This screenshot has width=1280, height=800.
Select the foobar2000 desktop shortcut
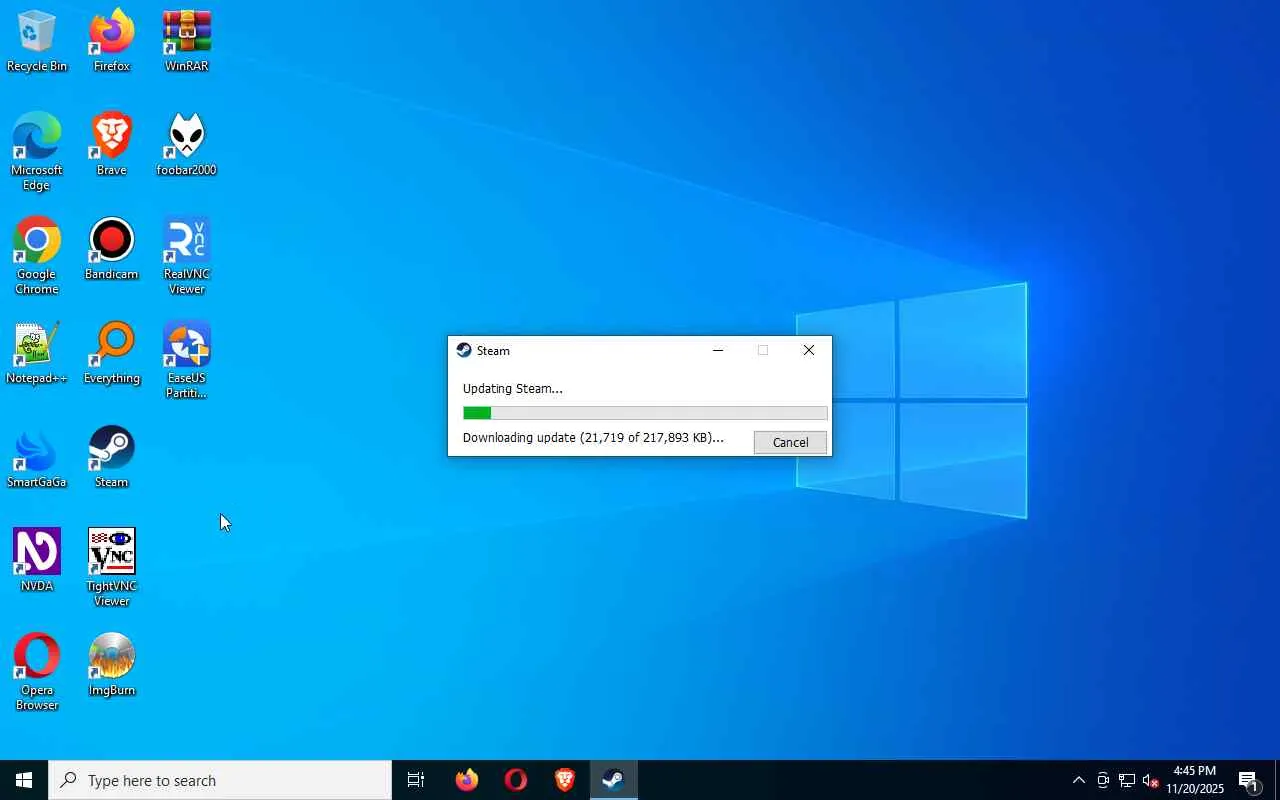point(187,146)
